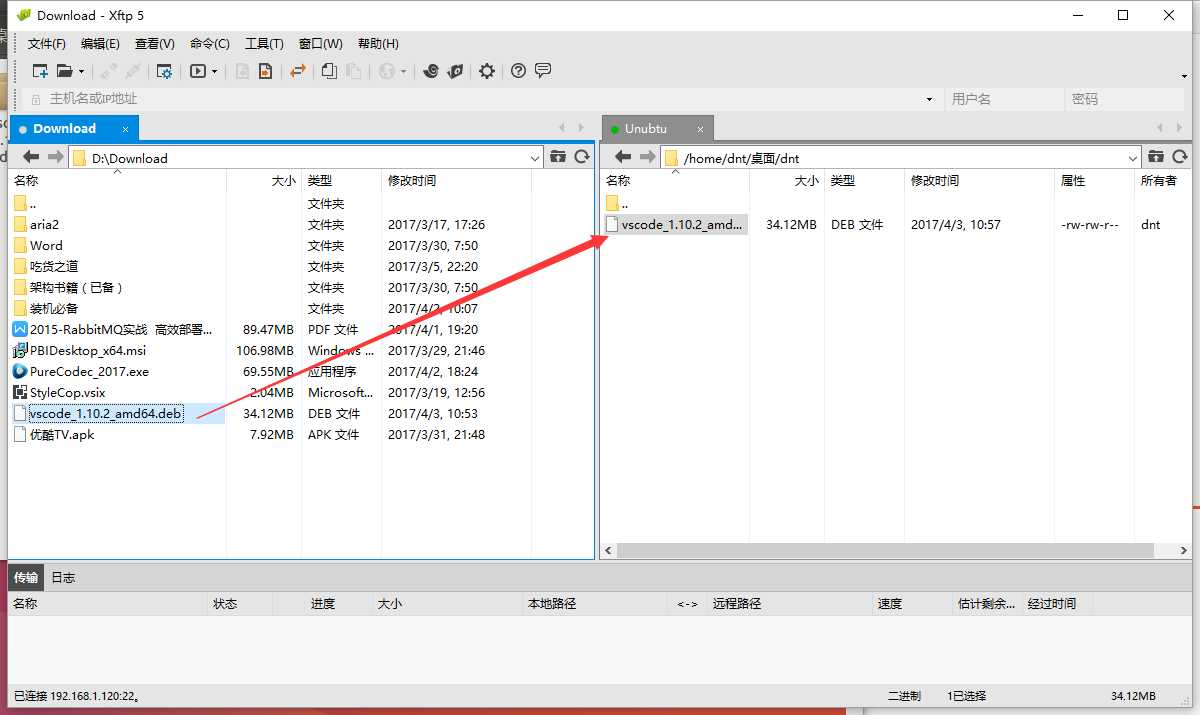Sort local files by 修改时间 column

[x=456, y=181]
